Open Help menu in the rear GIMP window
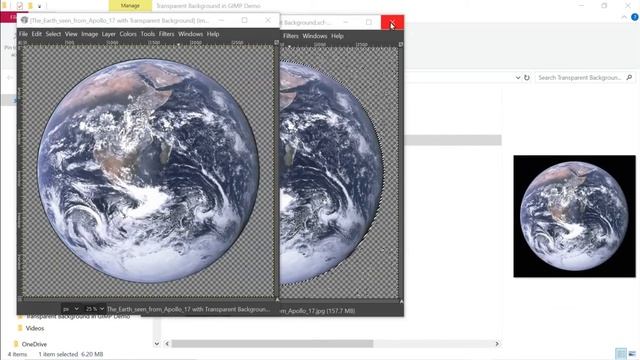Viewport: 640px width, 360px height. [337, 36]
